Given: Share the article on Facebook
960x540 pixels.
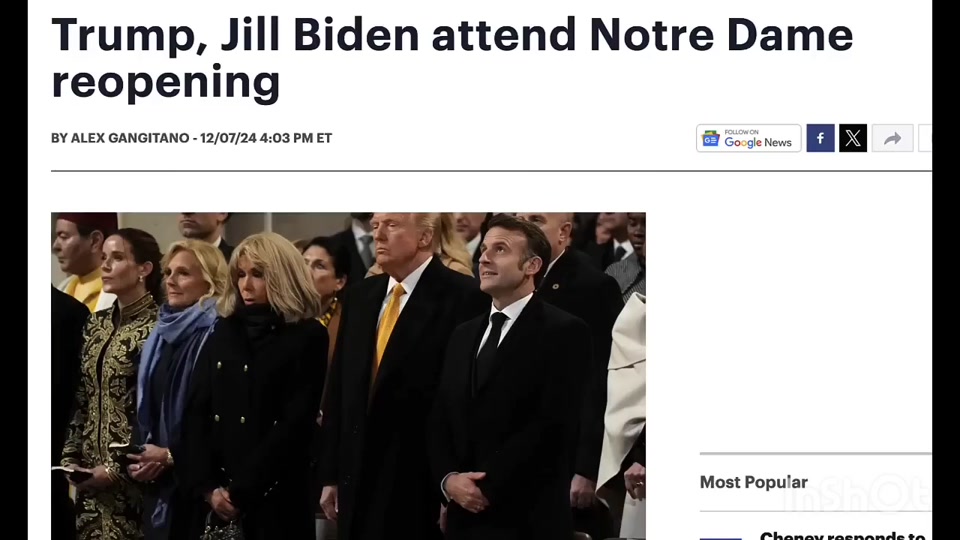Looking at the screenshot, I should 820,138.
